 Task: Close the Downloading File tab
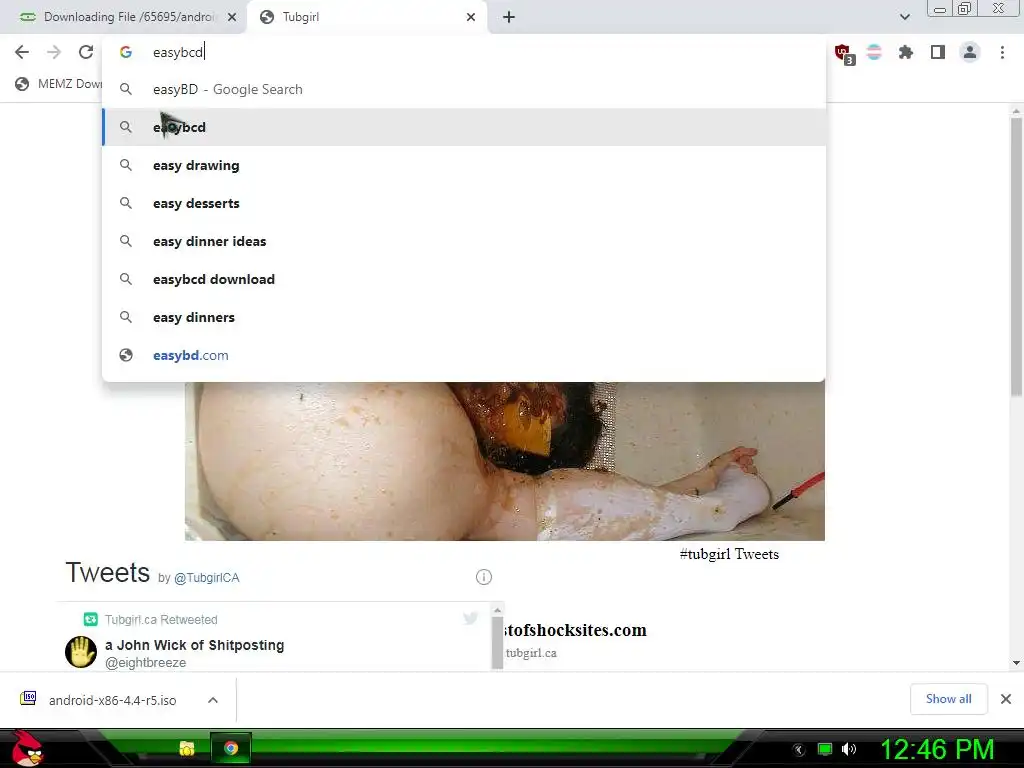tap(232, 17)
